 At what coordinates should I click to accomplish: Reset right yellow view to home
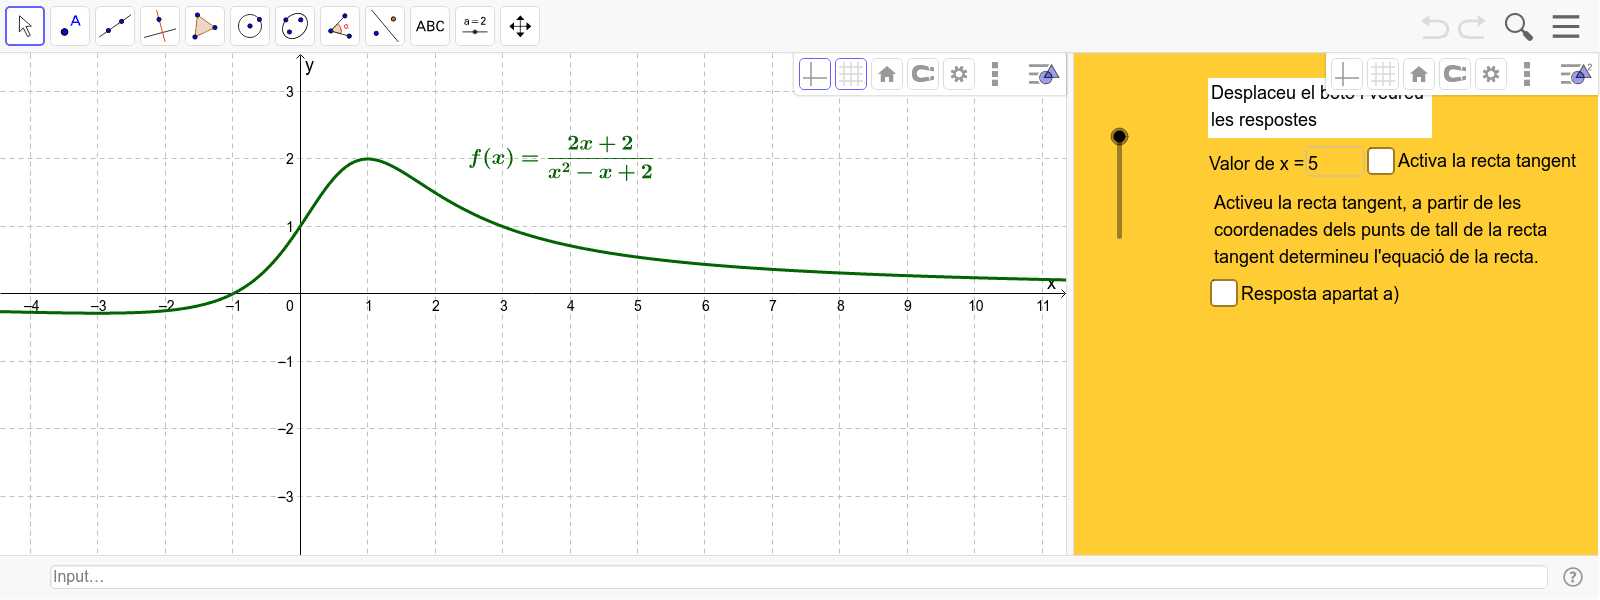click(x=1419, y=74)
